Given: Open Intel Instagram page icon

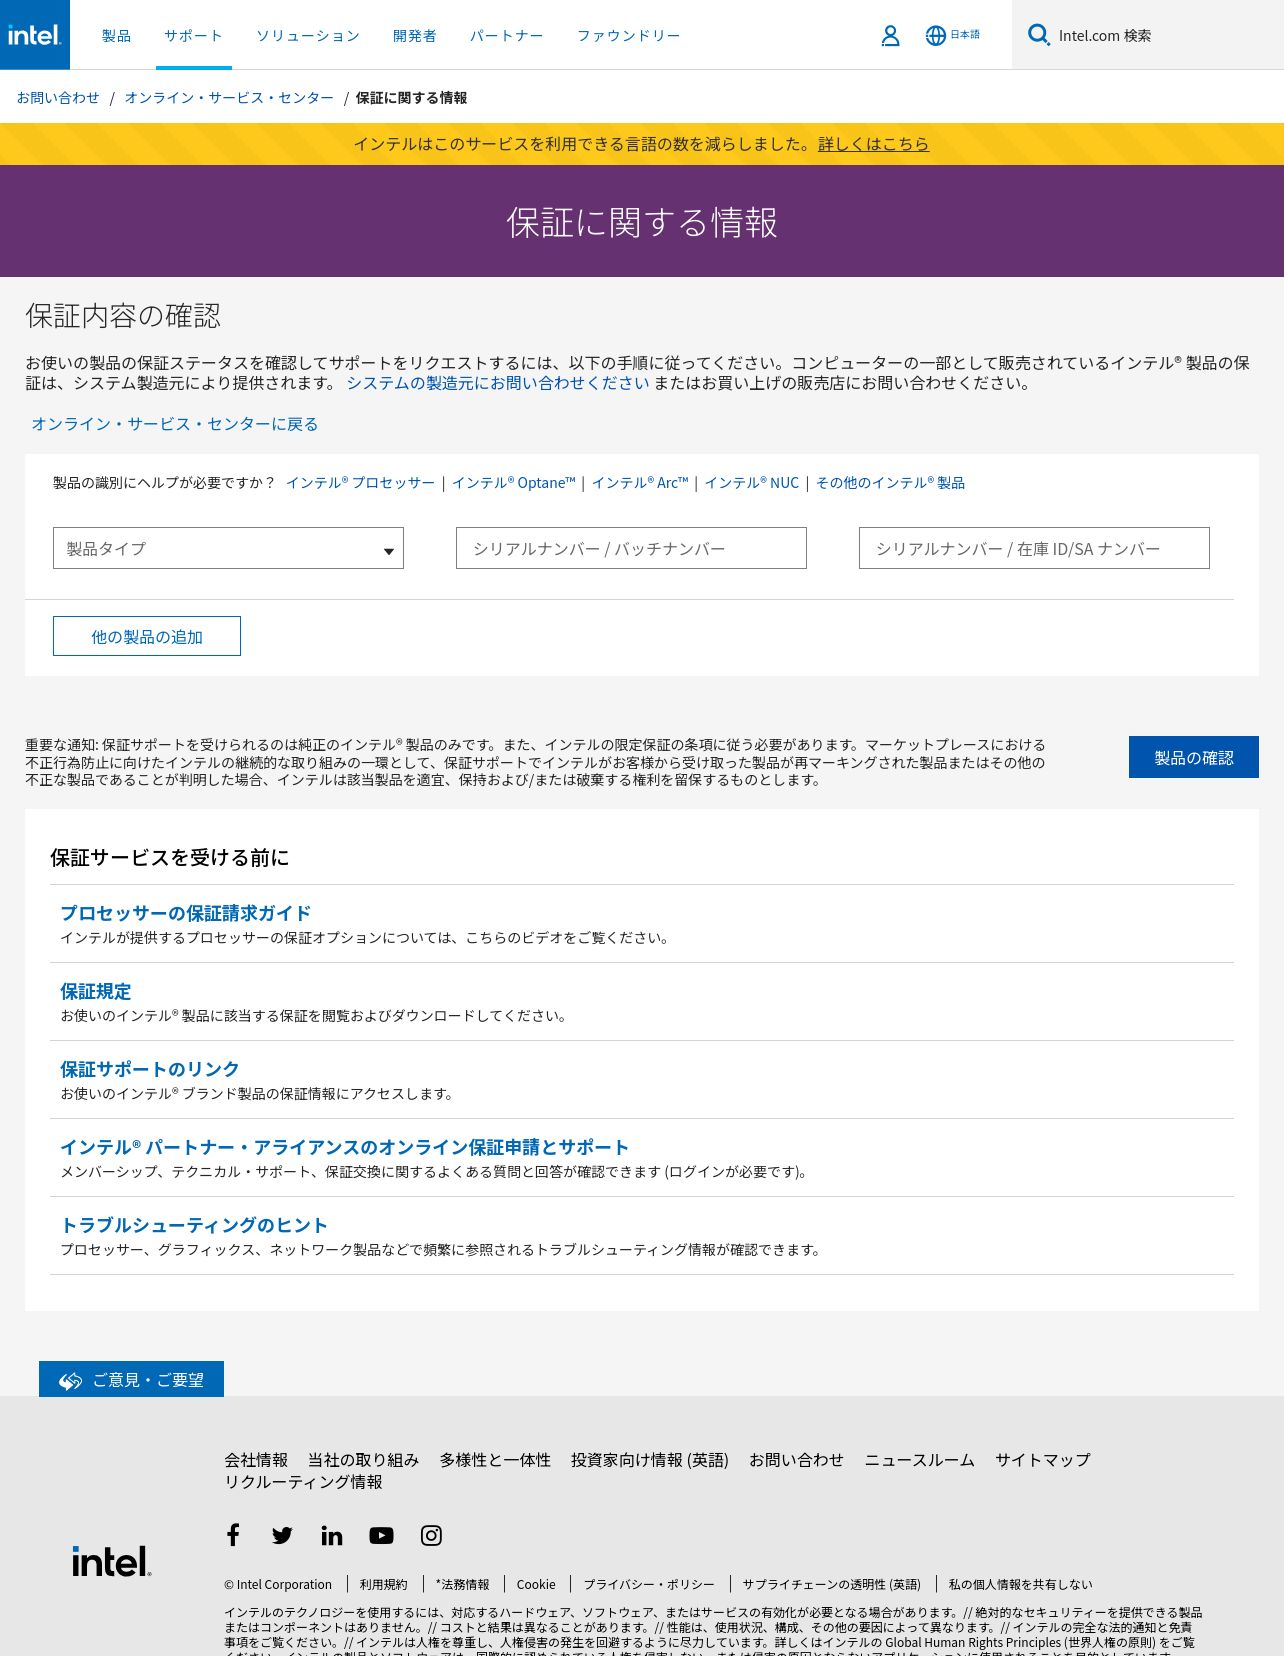Looking at the screenshot, I should 431,1535.
